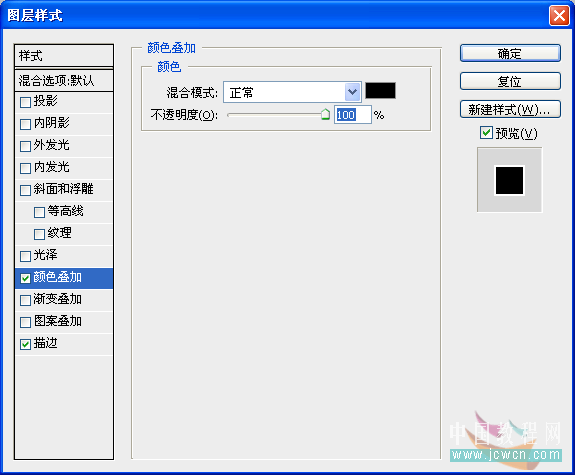Enable the 等高线 contour checkbox
Image resolution: width=575 pixels, height=475 pixels.
(39, 212)
